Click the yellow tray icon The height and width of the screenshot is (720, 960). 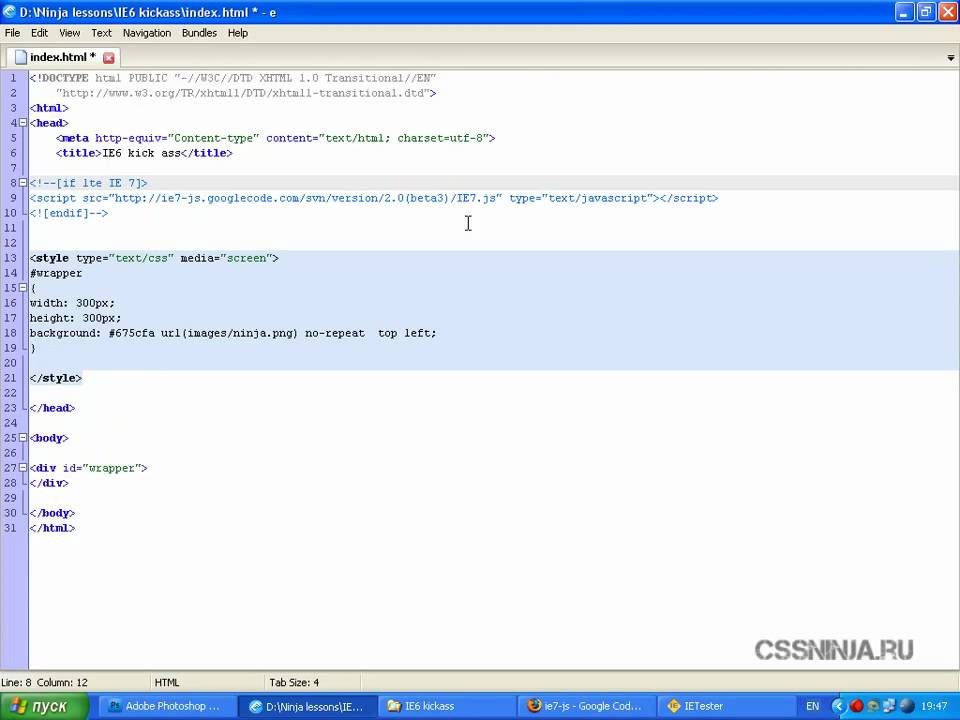coord(873,706)
